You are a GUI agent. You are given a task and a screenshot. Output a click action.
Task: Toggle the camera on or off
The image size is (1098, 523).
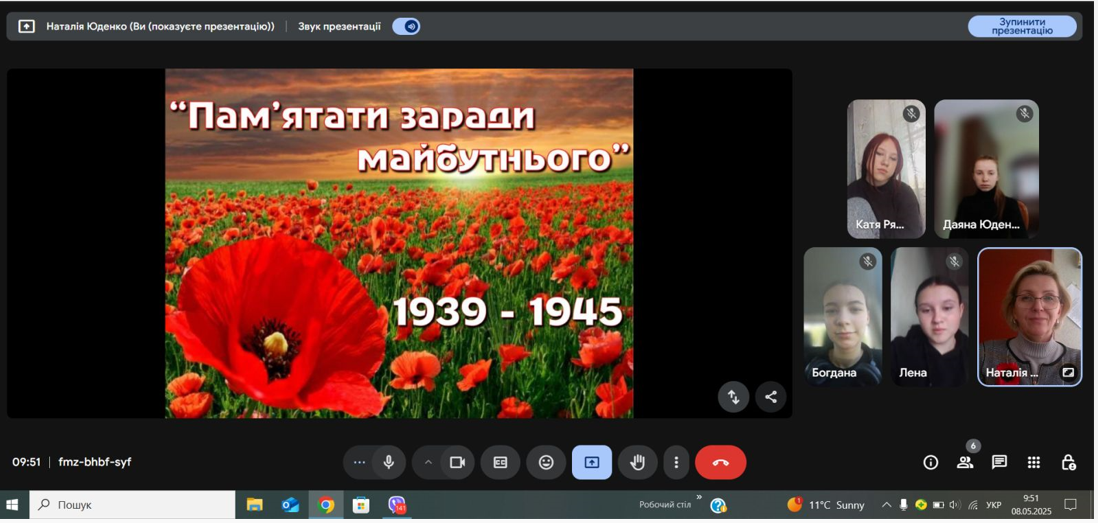tap(457, 462)
